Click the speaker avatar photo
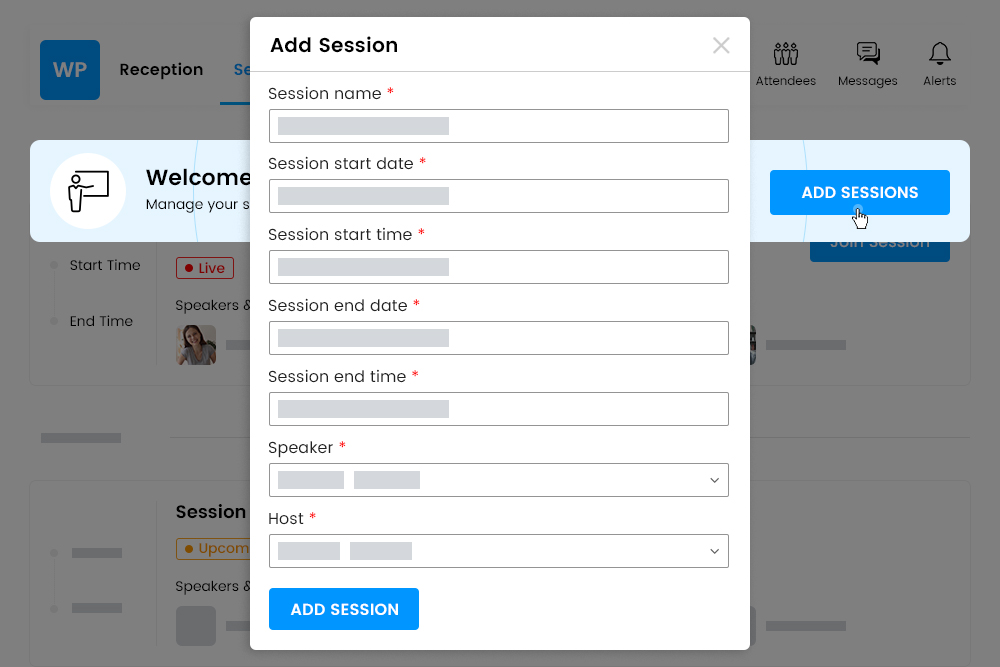Viewport: 1000px width, 667px height. click(196, 345)
